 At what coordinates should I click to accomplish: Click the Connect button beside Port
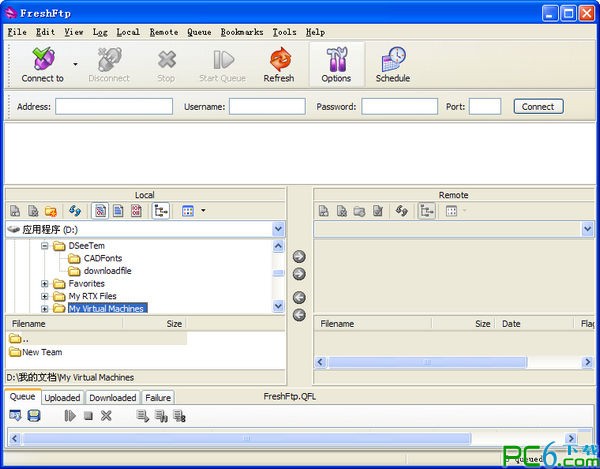pyautogui.click(x=538, y=106)
